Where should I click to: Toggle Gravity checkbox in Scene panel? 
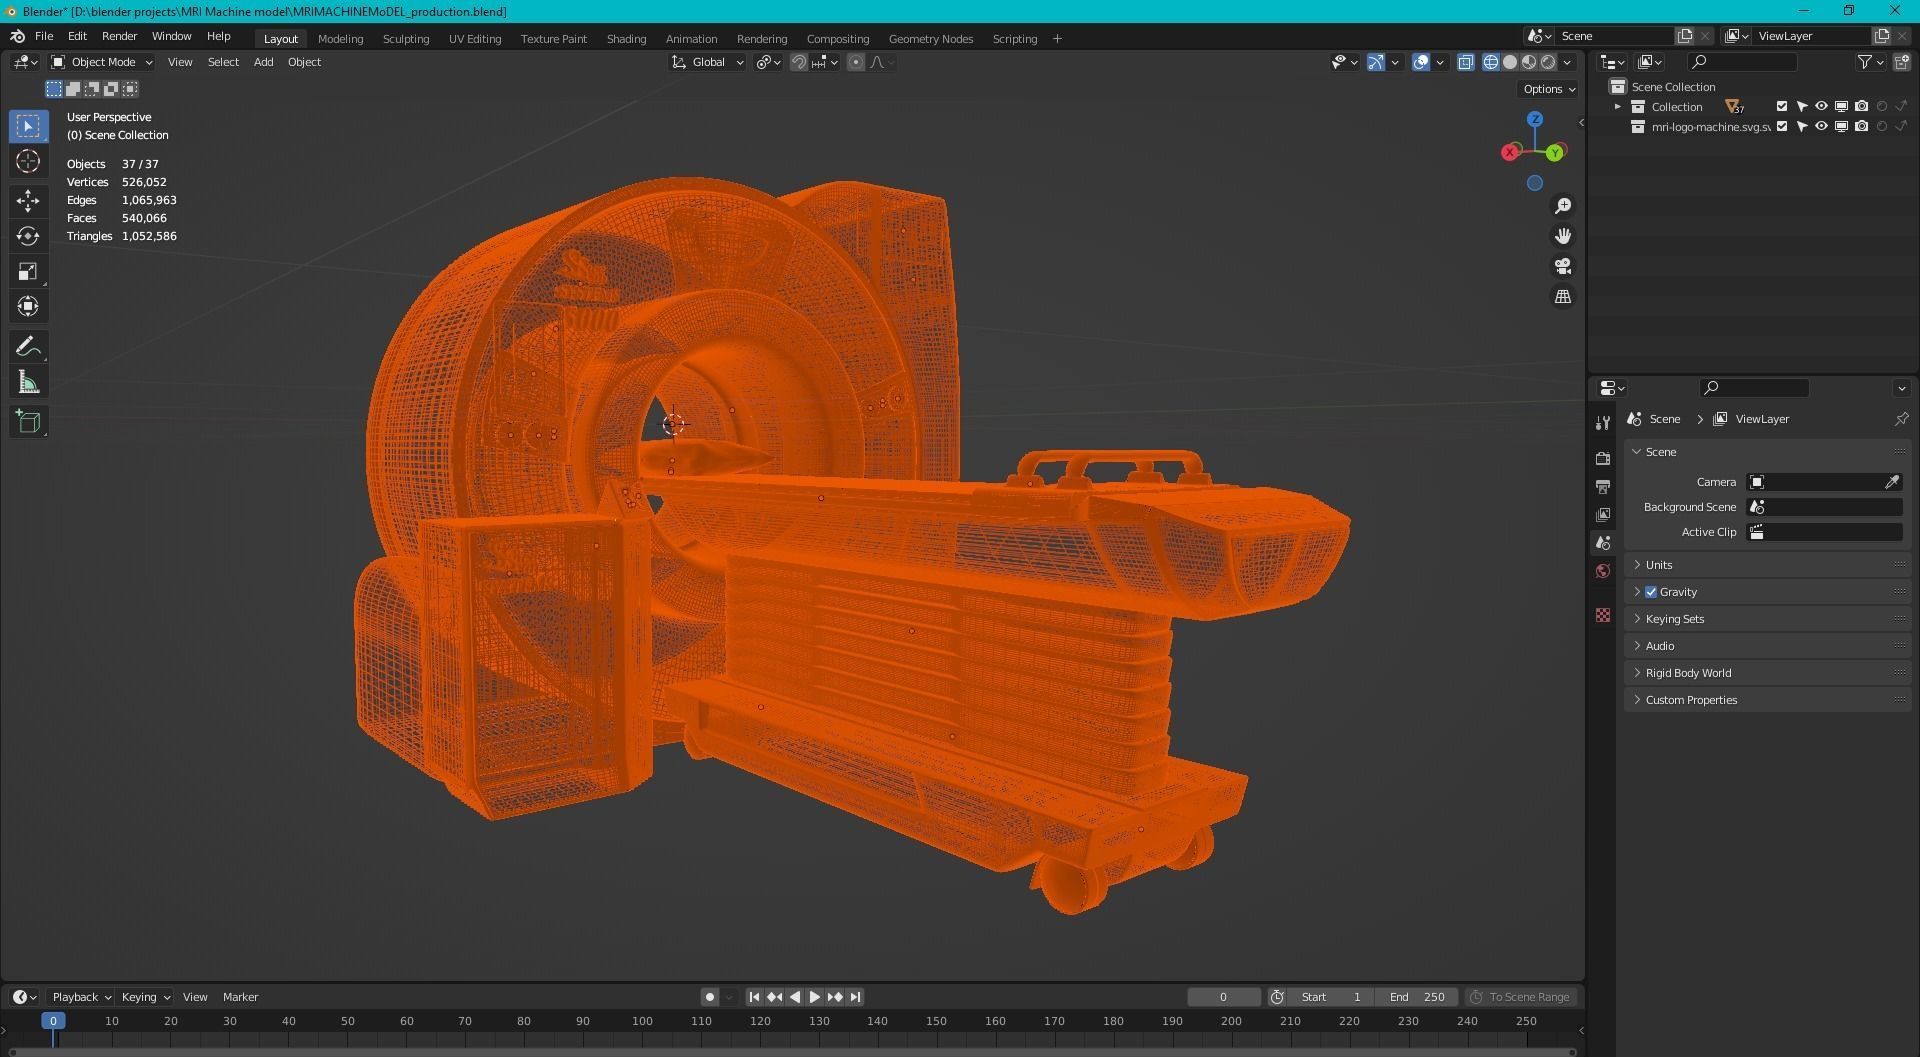point(1651,592)
